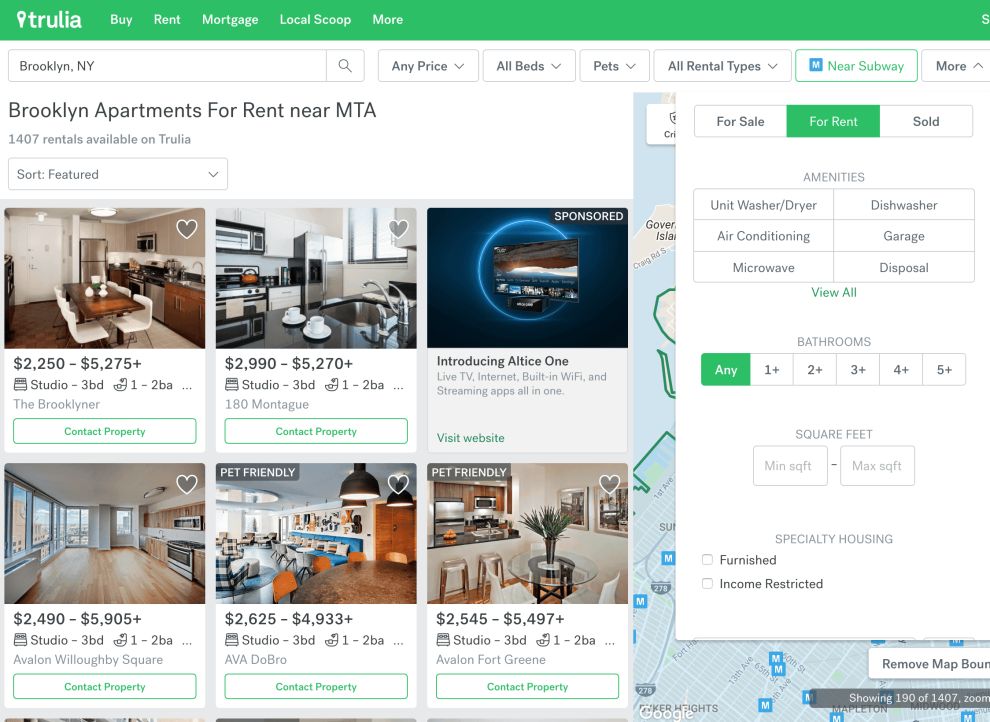
Task: Click the Max sqft input field
Action: (x=877, y=466)
